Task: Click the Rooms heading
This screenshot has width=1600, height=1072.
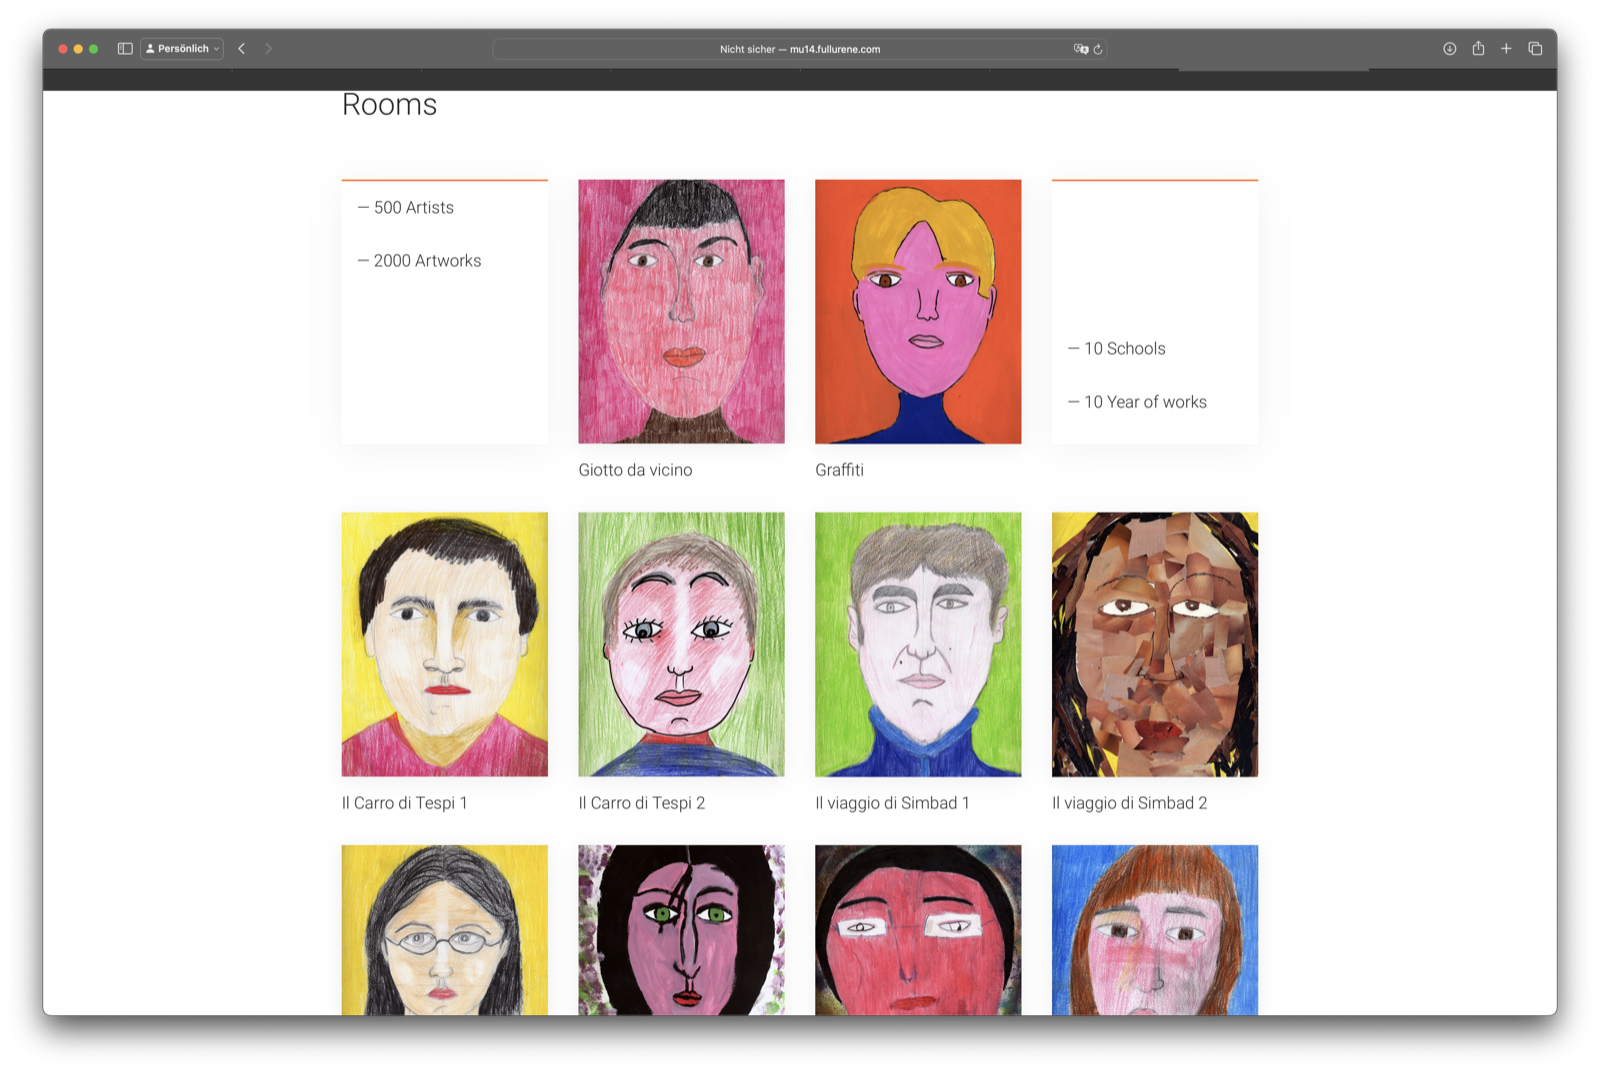Action: (390, 105)
